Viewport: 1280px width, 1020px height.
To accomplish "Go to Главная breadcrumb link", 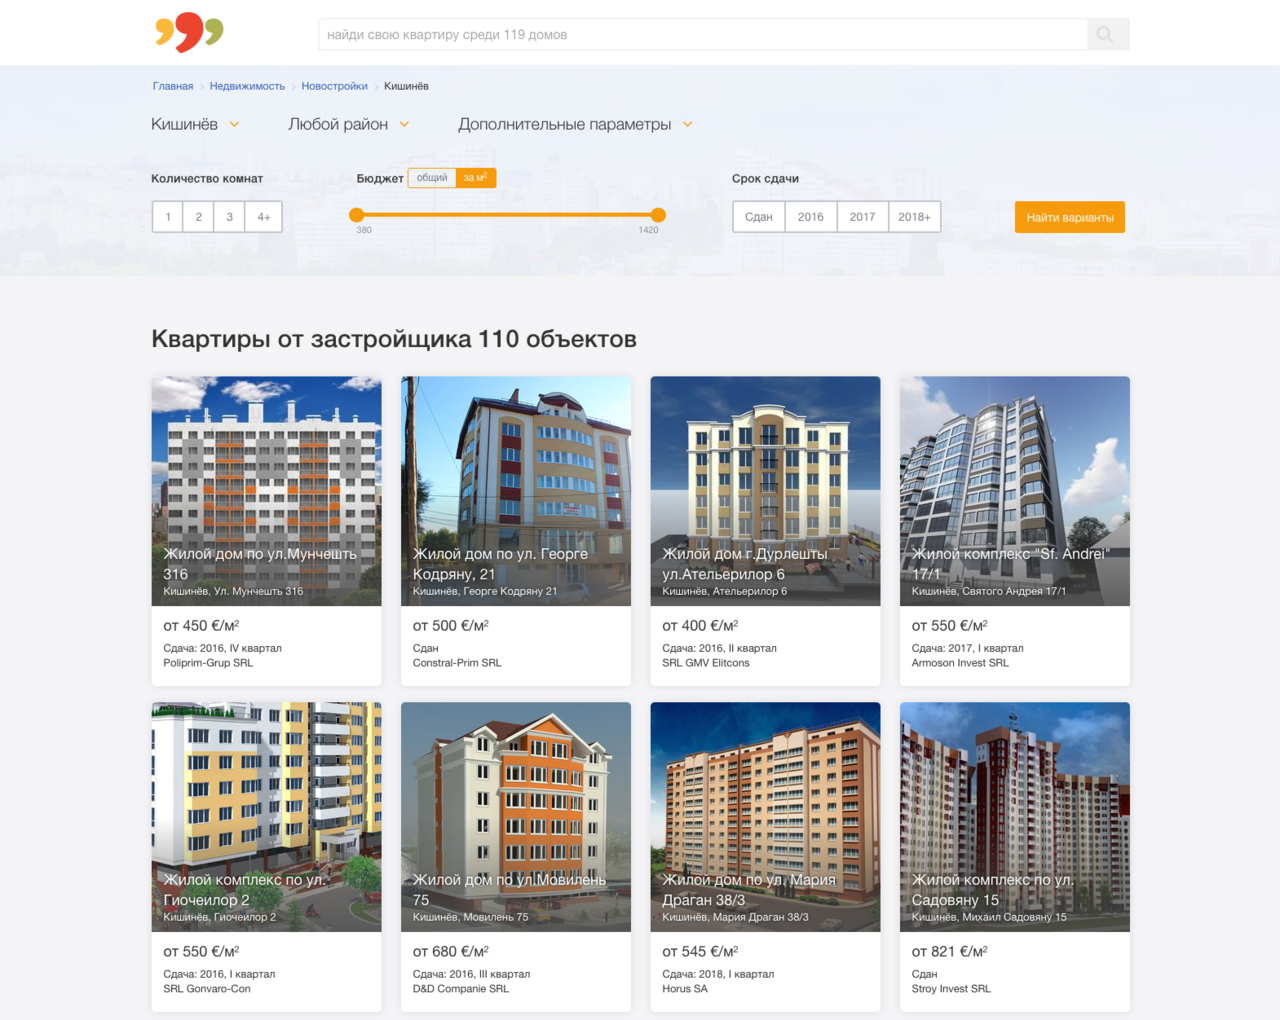I will click(x=173, y=86).
